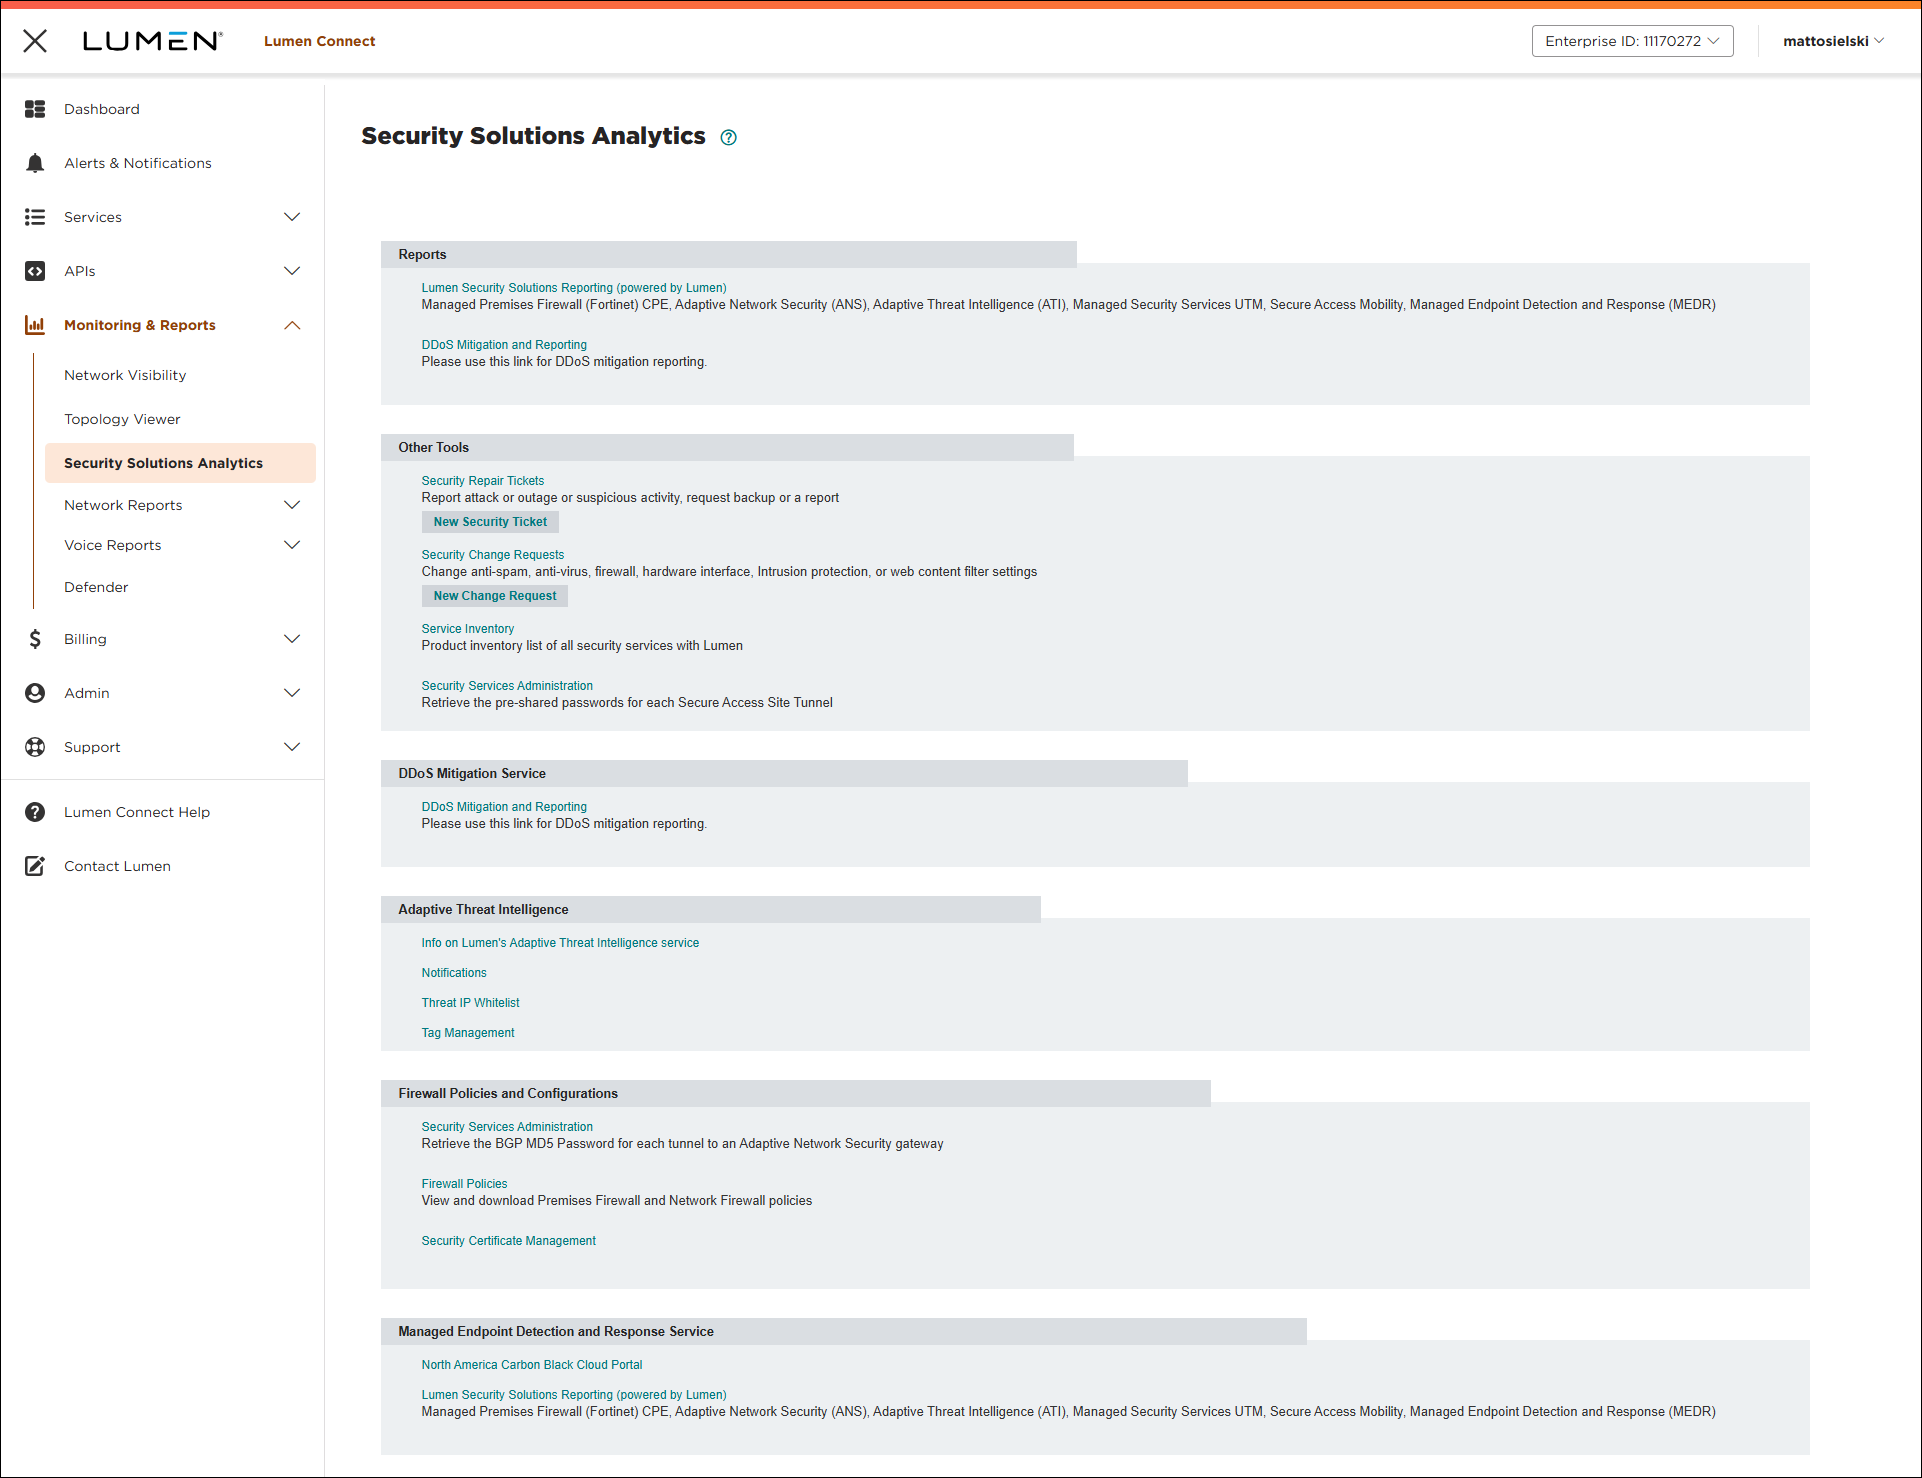Click the New Security Ticket button

tap(489, 521)
